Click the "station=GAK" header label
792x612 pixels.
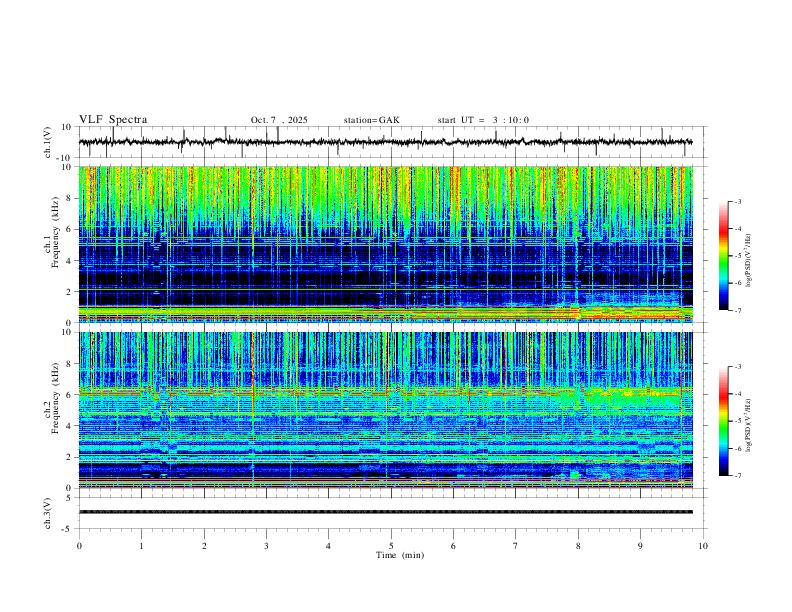point(371,120)
